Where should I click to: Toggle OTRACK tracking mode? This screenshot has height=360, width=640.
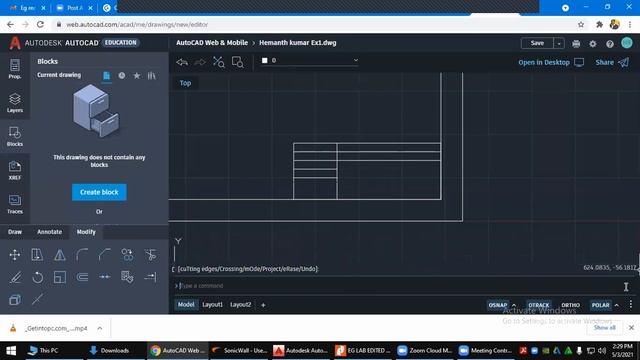click(539, 305)
